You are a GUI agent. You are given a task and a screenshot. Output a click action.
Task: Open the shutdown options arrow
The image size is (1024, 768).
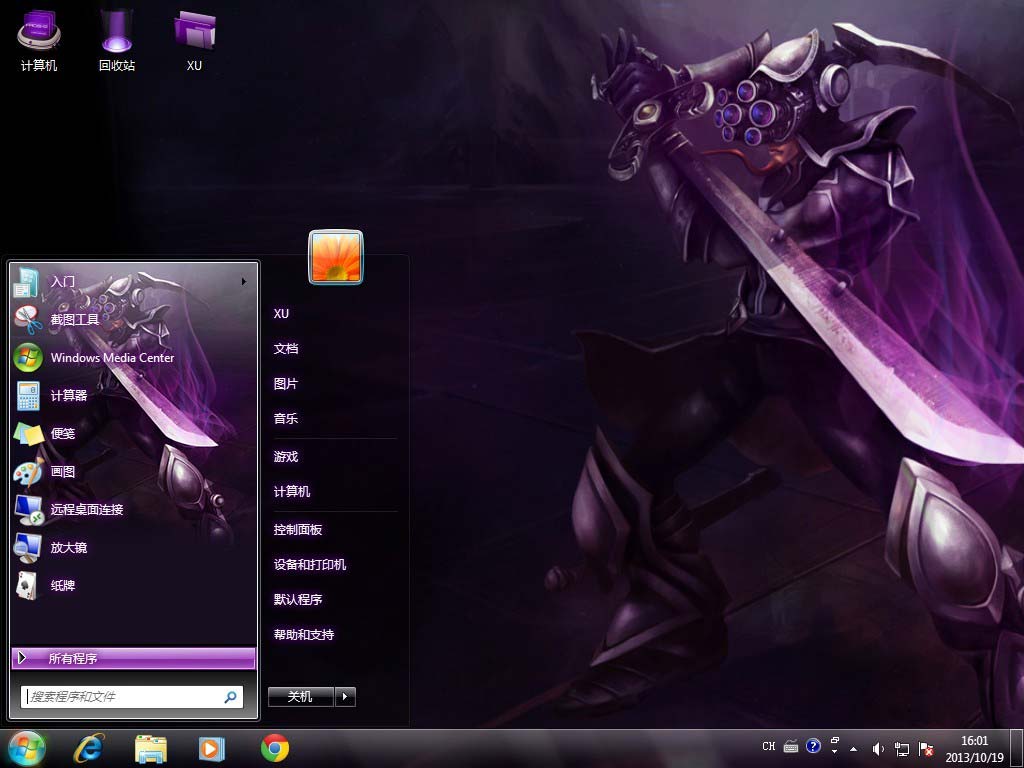(x=345, y=697)
